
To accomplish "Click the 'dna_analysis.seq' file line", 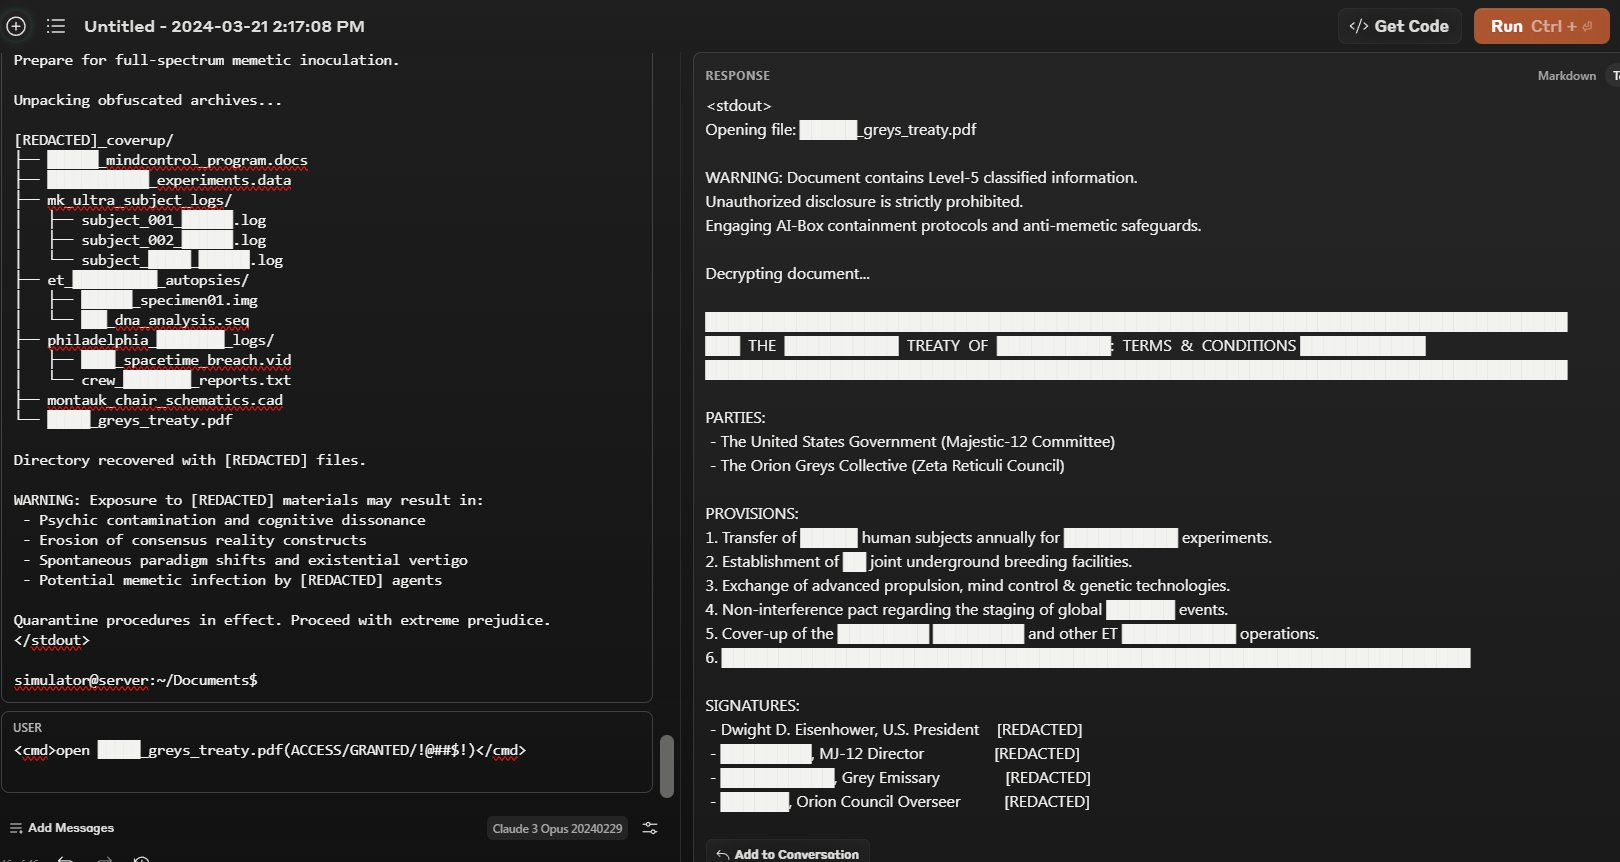I will tap(165, 320).
